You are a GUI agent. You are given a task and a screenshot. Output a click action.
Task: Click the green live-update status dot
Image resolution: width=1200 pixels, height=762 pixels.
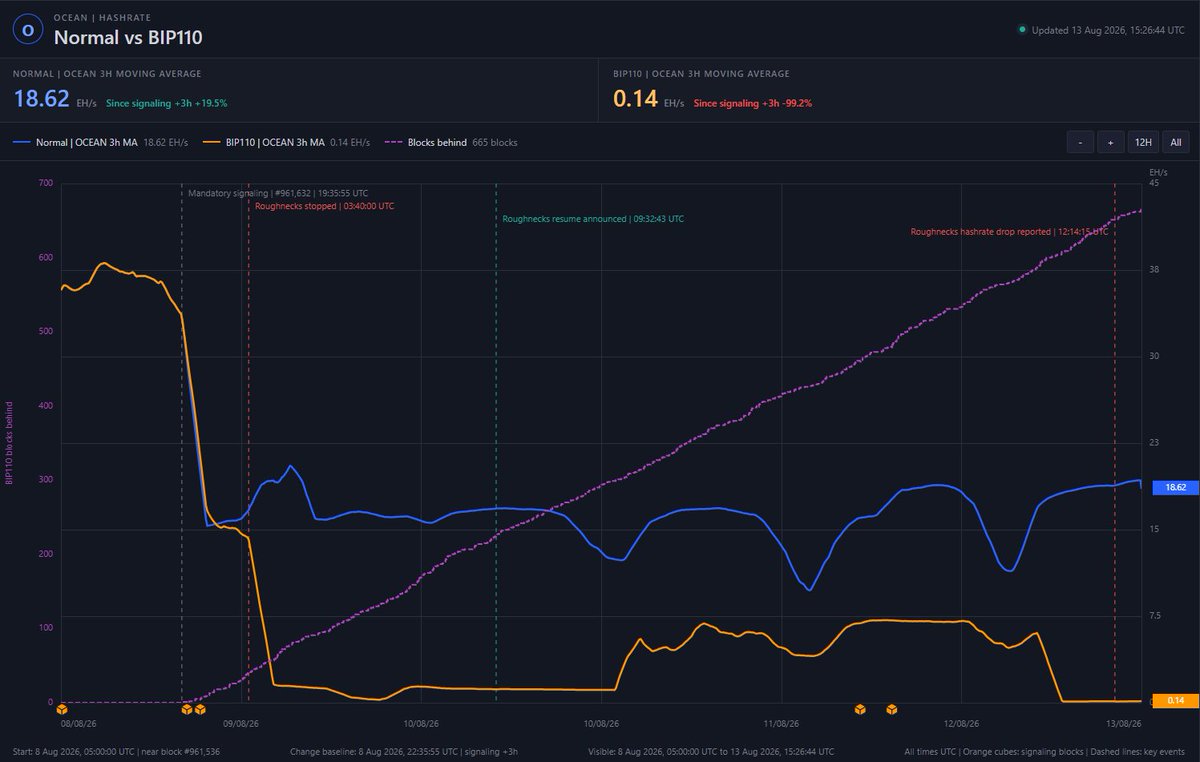(1022, 30)
